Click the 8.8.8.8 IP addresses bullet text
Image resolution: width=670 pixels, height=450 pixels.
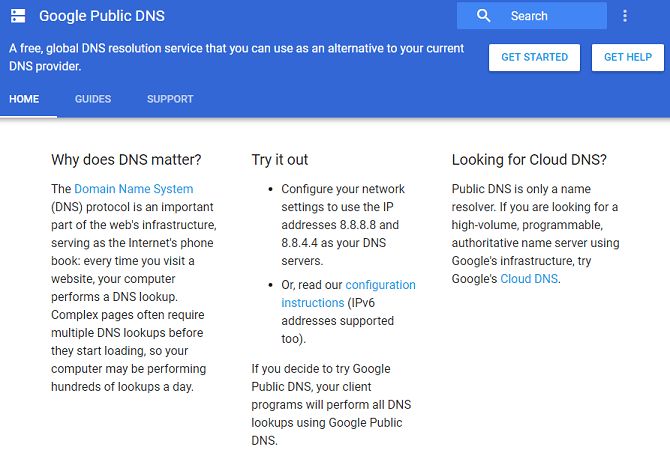pos(343,225)
